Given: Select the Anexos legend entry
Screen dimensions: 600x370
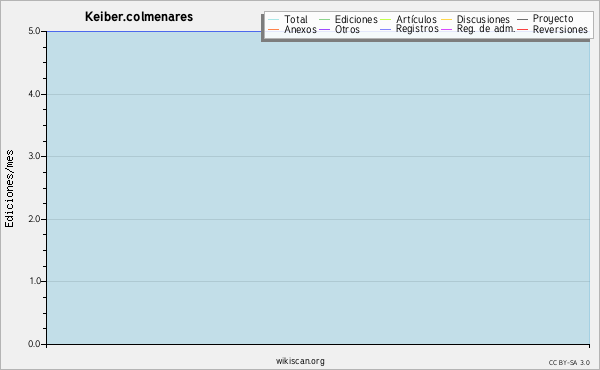Looking at the screenshot, I should pyautogui.click(x=292, y=29).
